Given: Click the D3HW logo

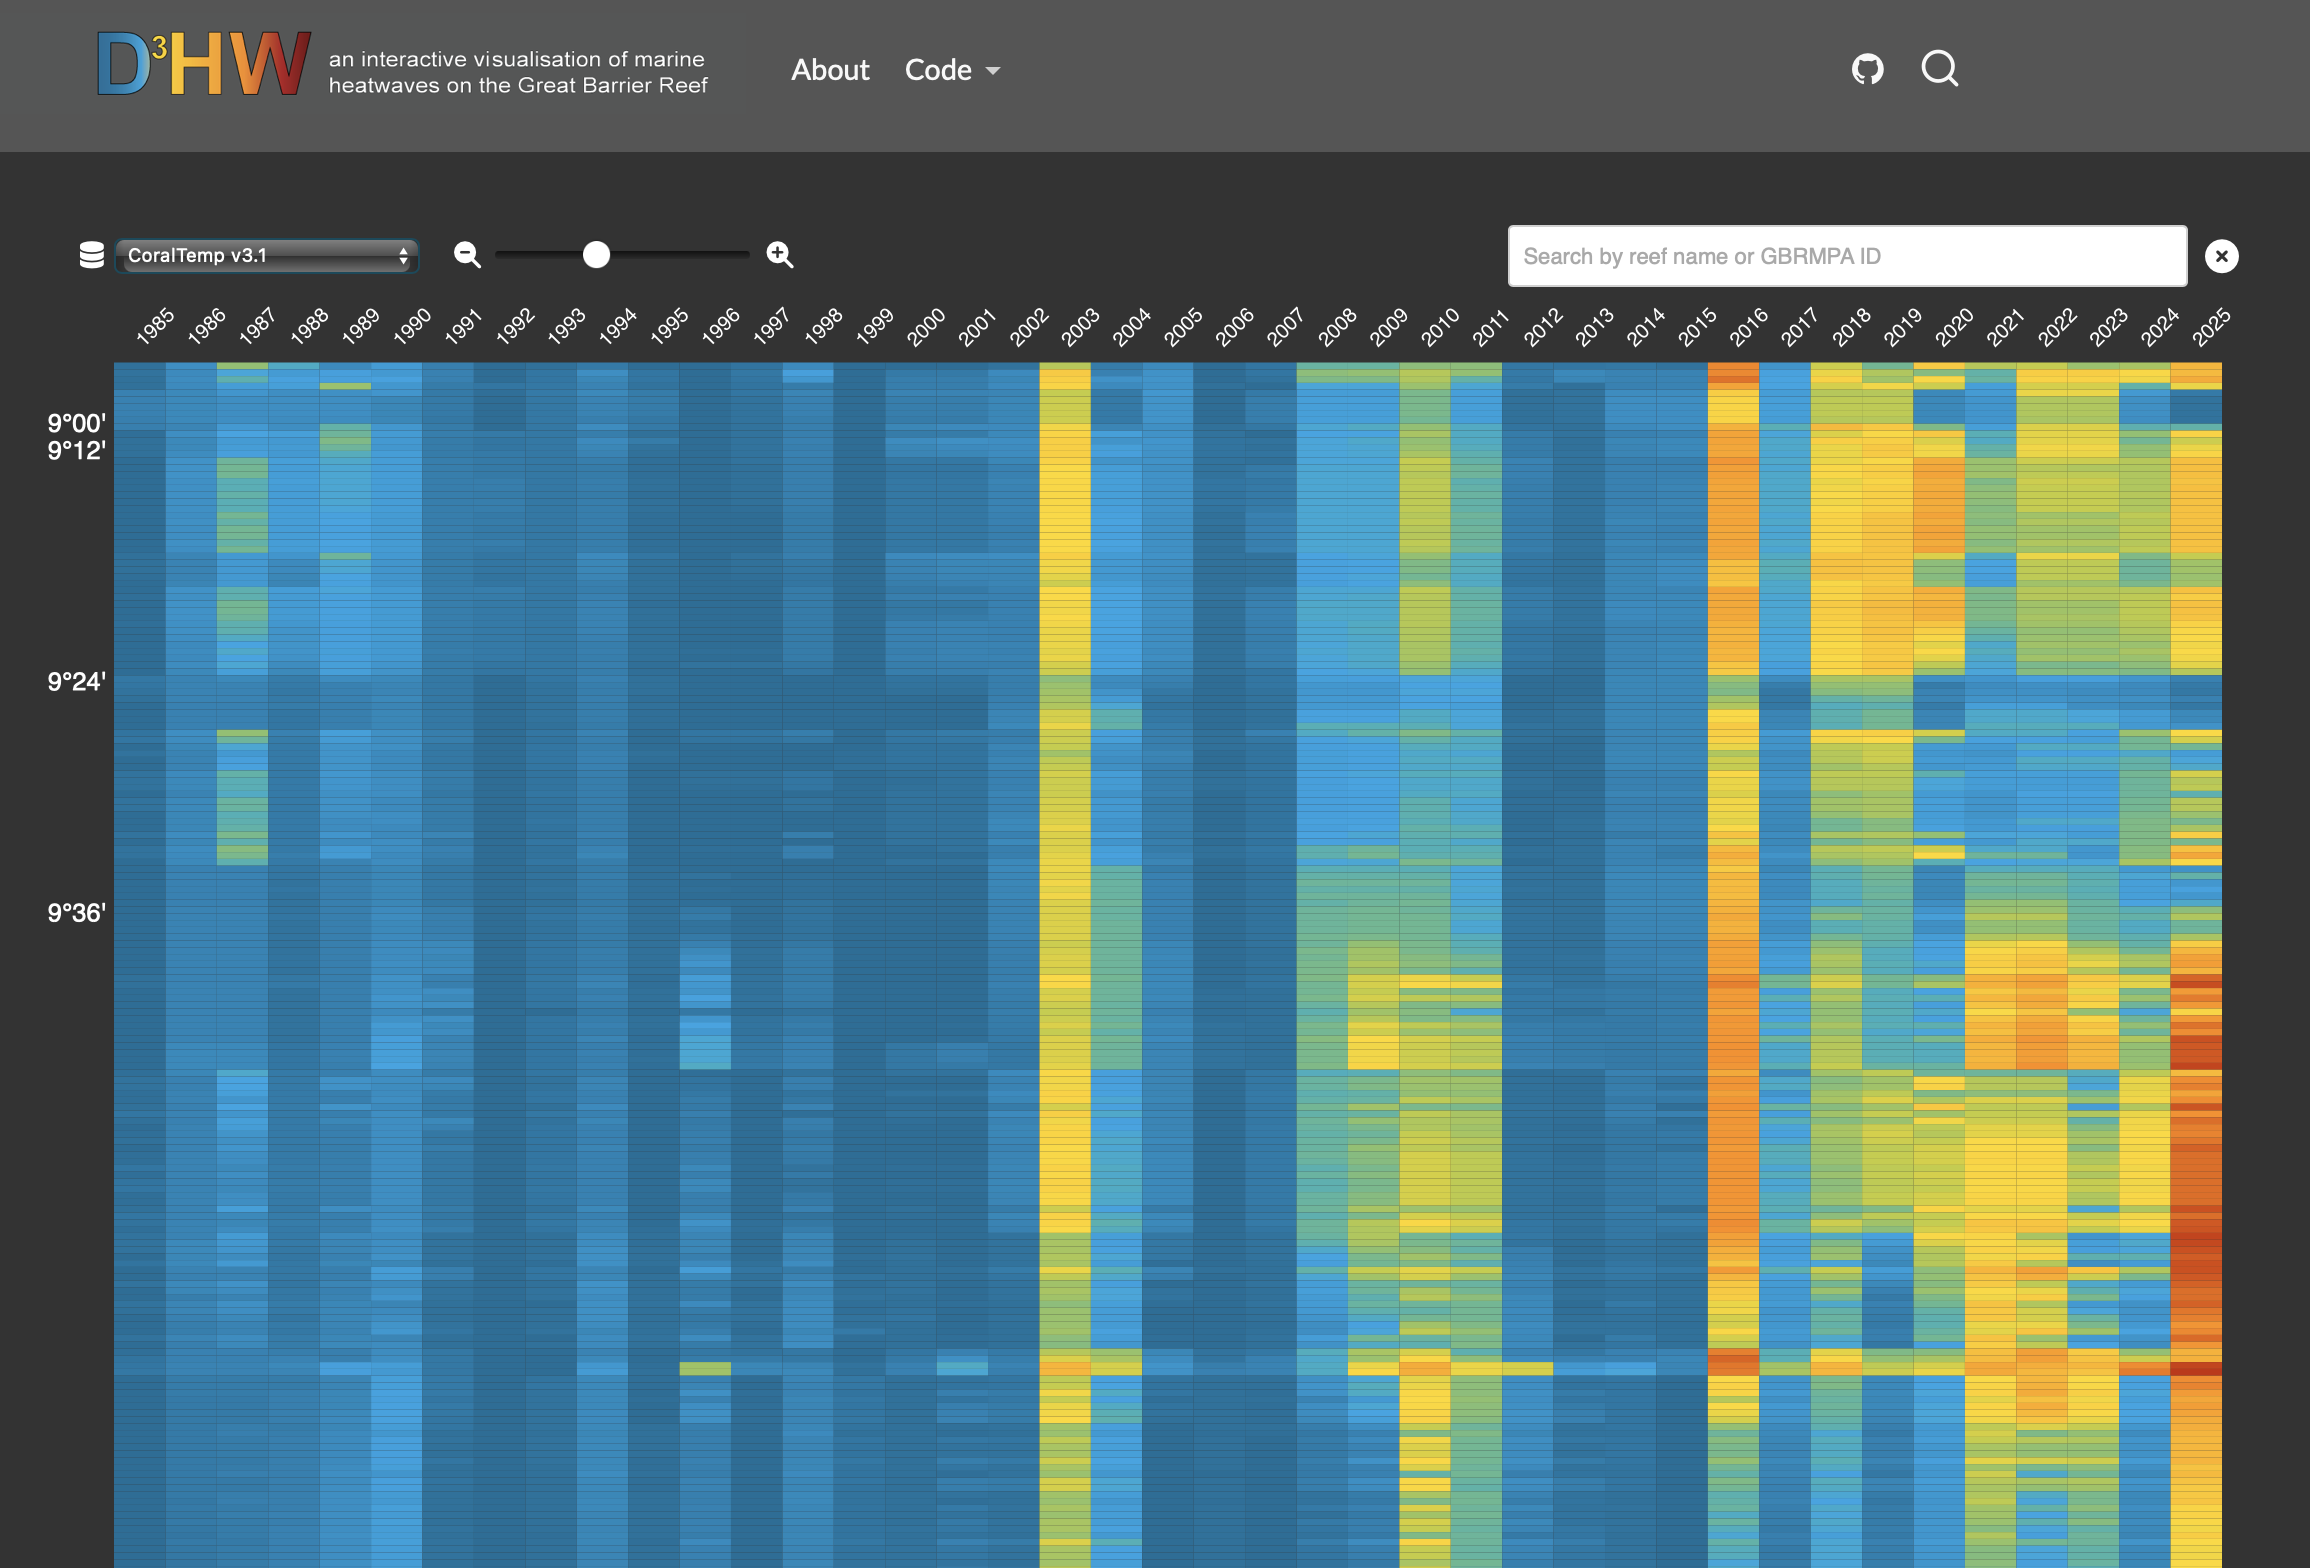Looking at the screenshot, I should click(204, 64).
